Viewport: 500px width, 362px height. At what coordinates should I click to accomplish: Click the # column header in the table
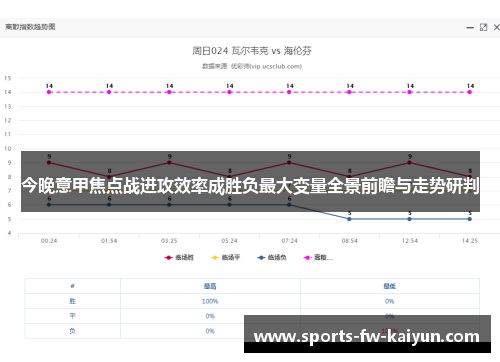click(72, 286)
